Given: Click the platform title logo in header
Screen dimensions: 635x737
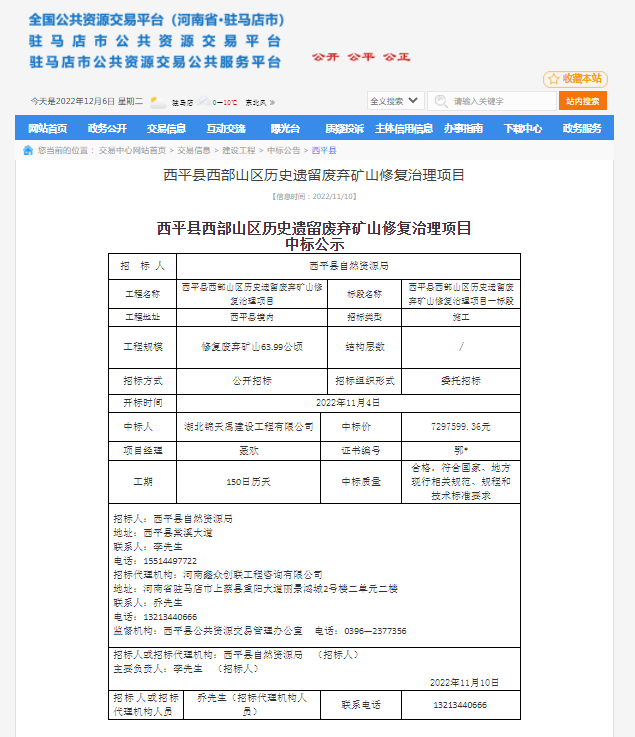Looking at the screenshot, I should 156,41.
